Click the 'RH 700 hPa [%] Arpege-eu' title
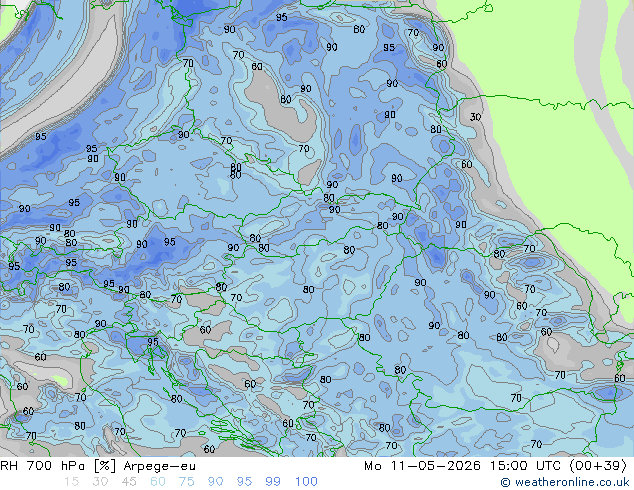 98,466
